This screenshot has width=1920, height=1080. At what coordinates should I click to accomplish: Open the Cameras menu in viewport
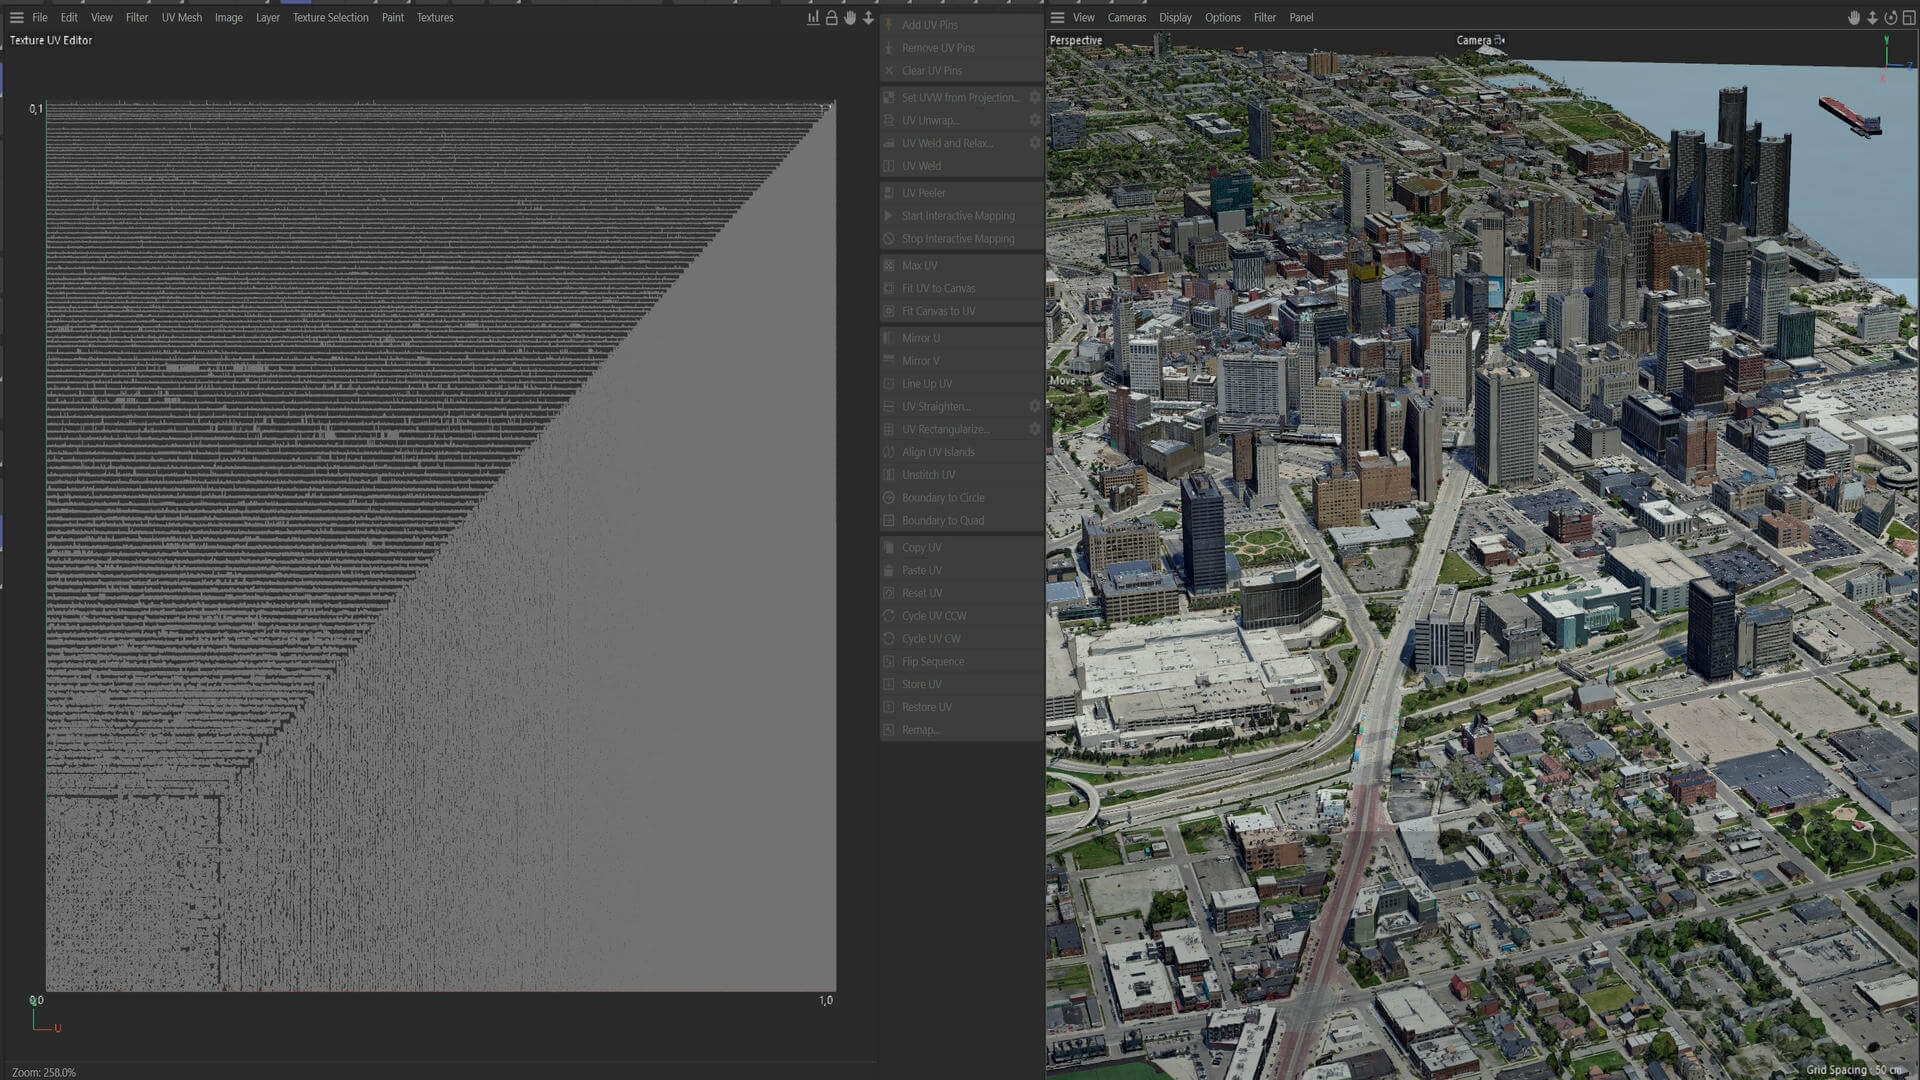[1127, 18]
